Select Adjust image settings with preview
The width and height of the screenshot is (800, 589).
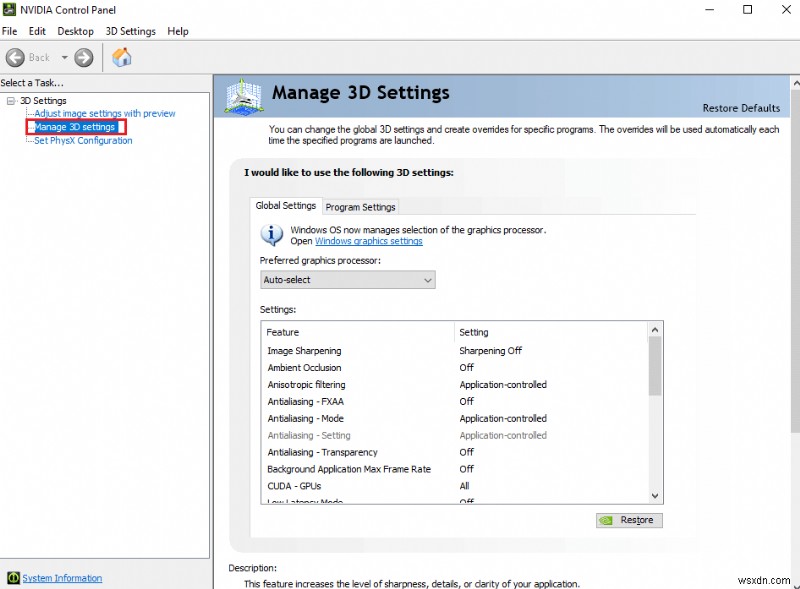[105, 114]
